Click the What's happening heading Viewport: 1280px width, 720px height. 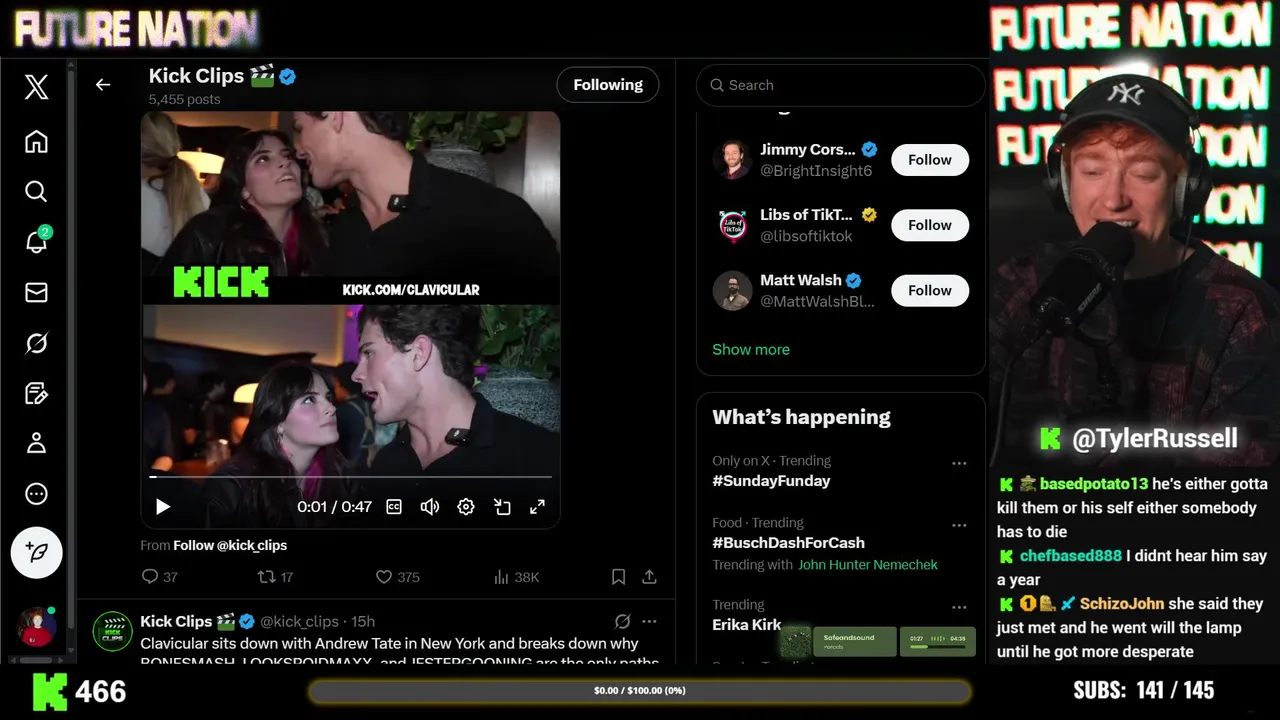pos(801,417)
